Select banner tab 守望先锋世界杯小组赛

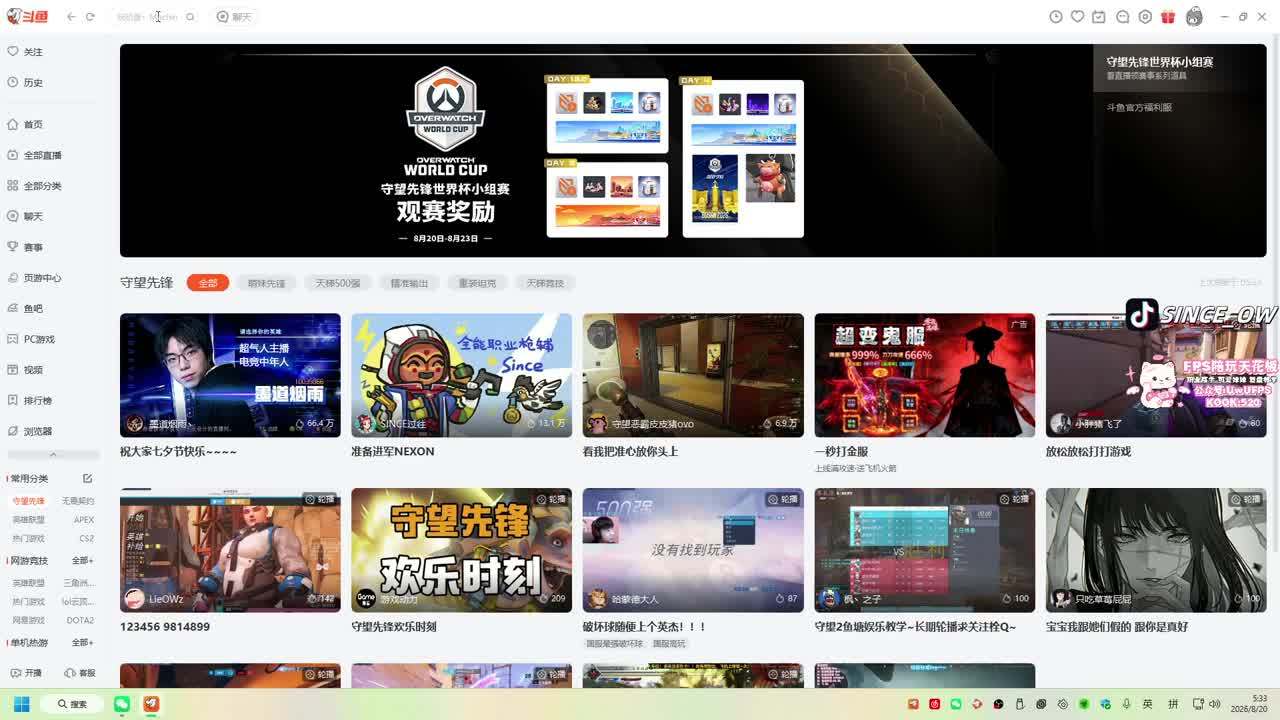(x=1180, y=68)
